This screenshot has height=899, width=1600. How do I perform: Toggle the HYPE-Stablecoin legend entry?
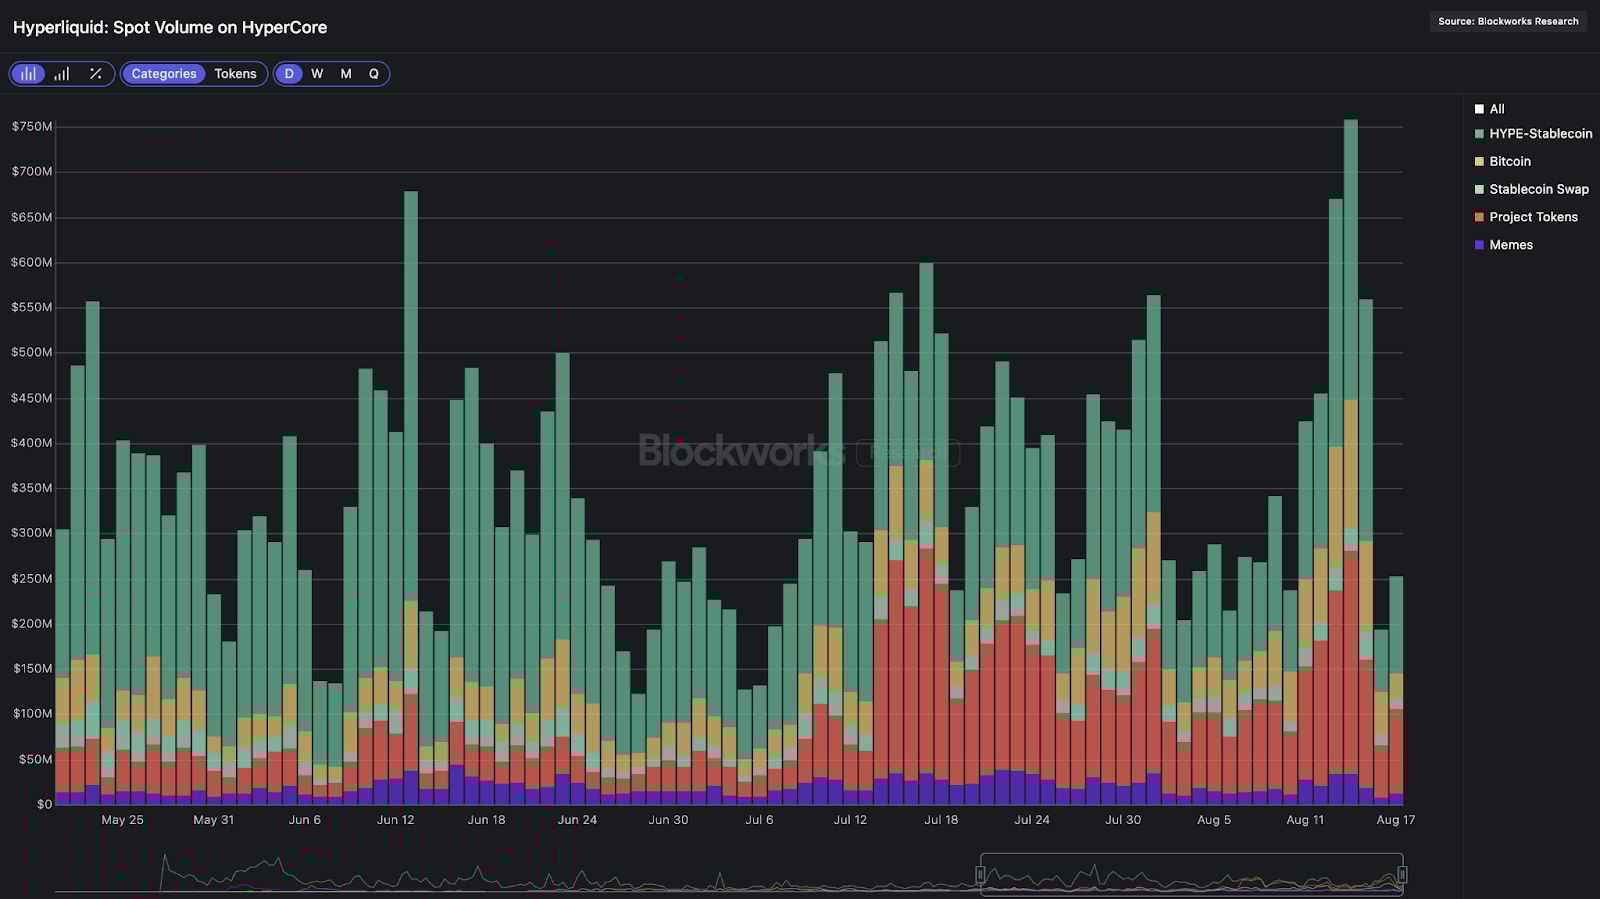pos(1533,134)
